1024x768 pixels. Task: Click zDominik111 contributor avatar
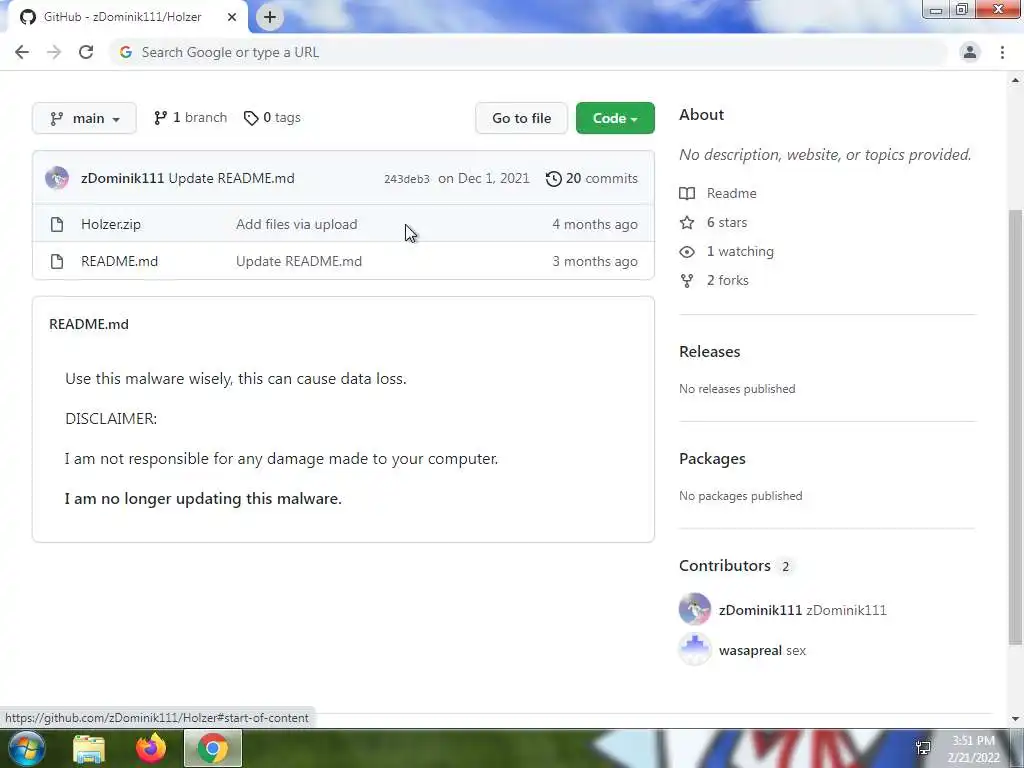pos(694,609)
